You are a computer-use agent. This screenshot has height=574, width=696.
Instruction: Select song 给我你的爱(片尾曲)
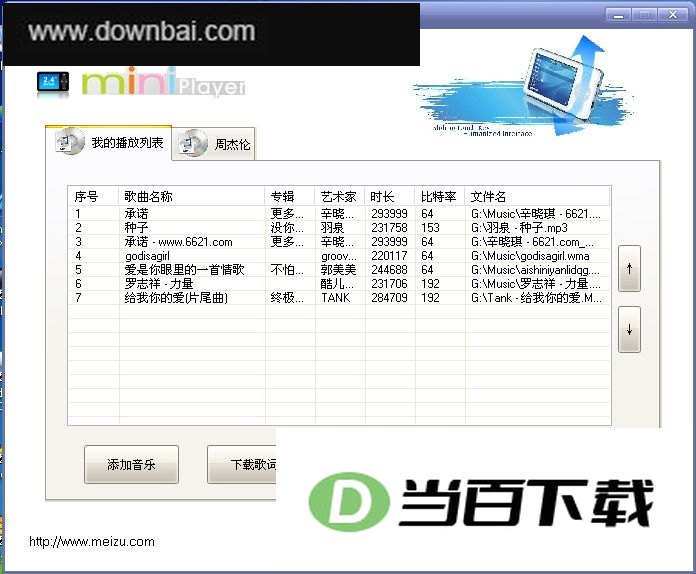click(x=176, y=297)
